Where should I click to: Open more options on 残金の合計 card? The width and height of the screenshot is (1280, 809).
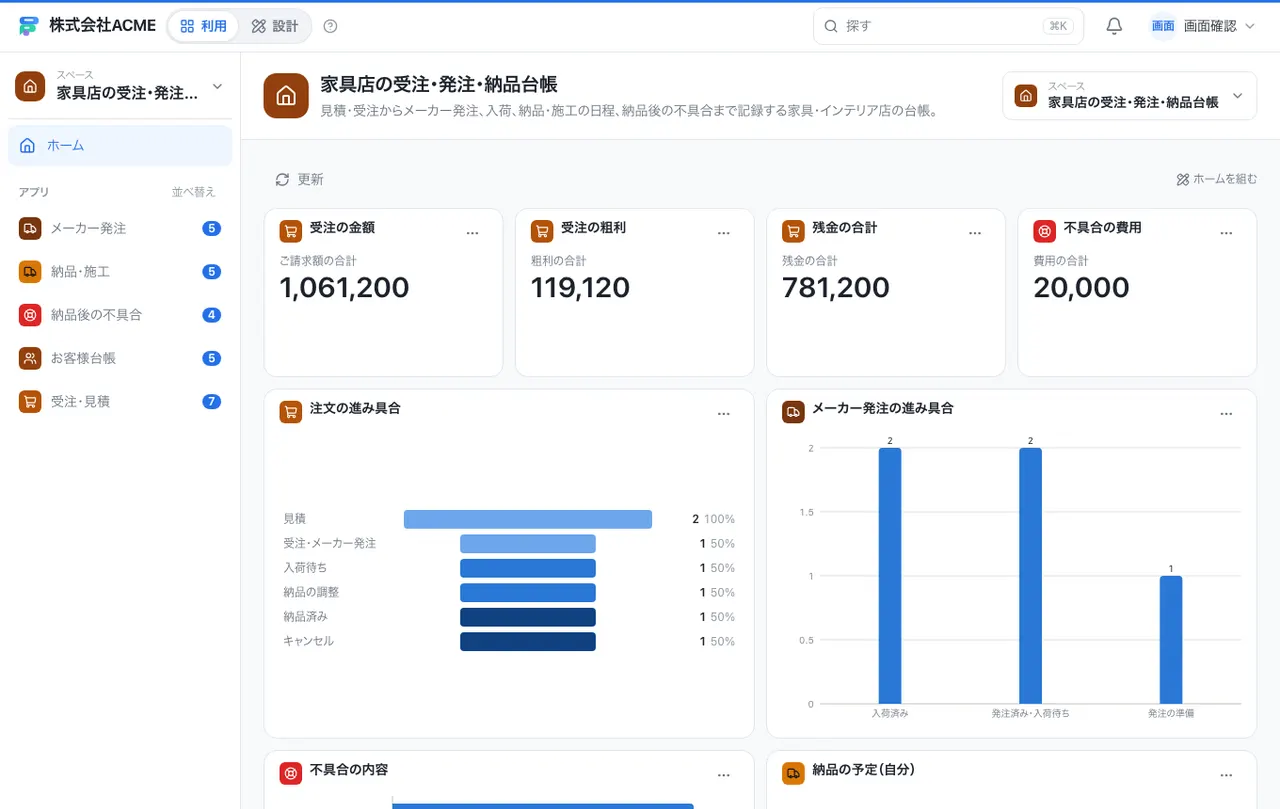(975, 233)
